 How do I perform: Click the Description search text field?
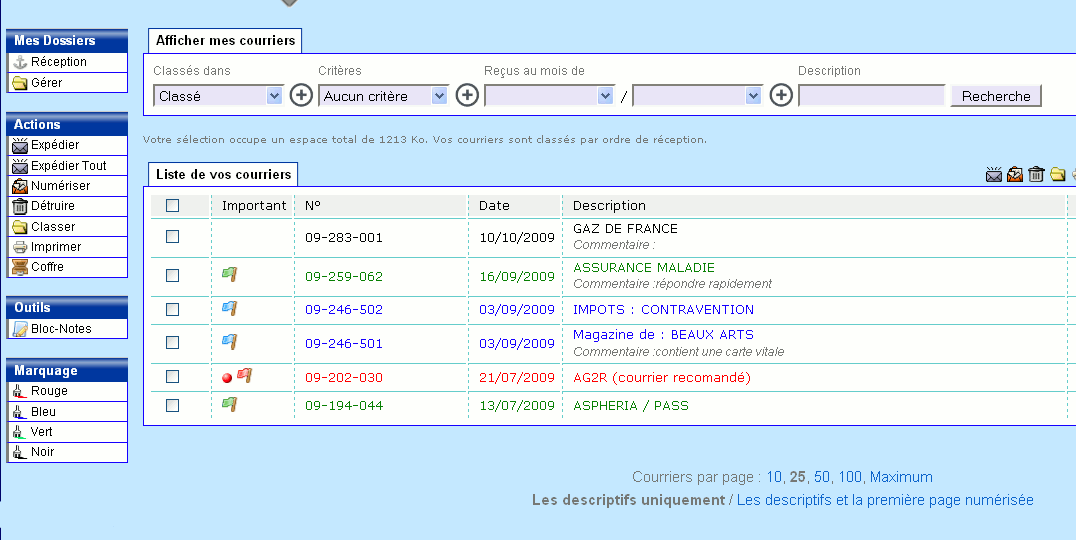coord(871,96)
